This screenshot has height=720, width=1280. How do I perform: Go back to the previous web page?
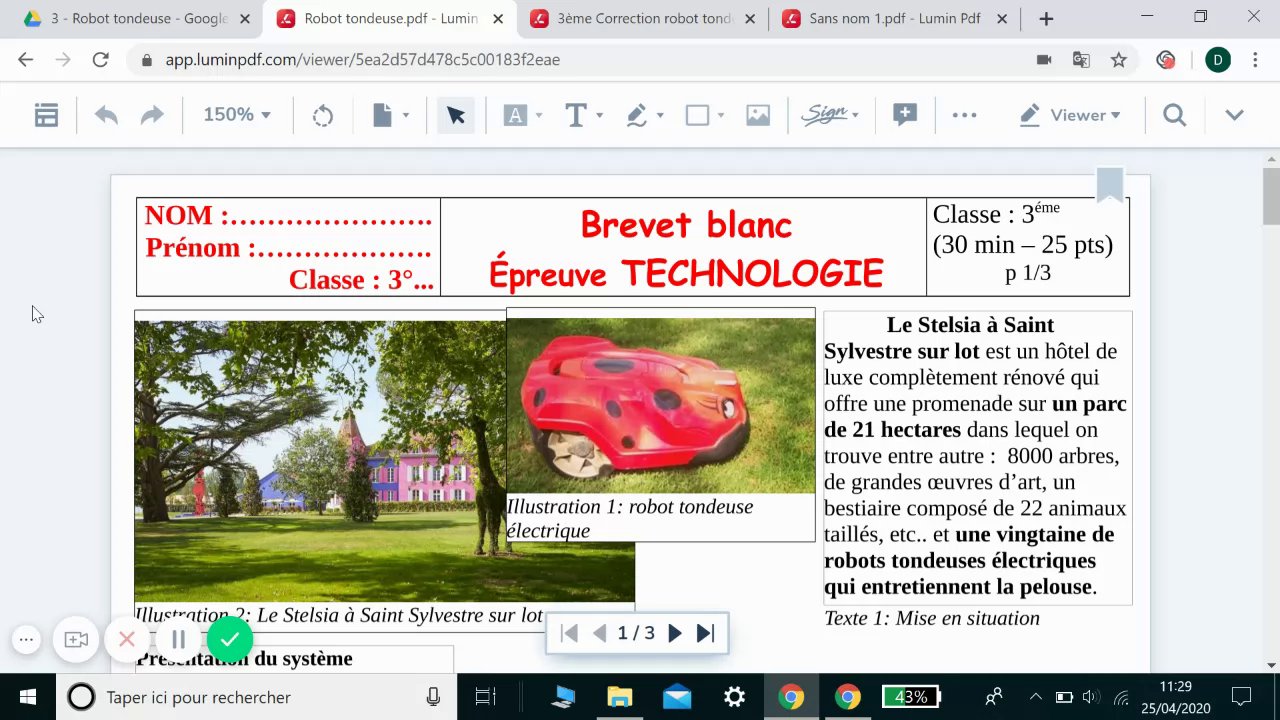(26, 60)
